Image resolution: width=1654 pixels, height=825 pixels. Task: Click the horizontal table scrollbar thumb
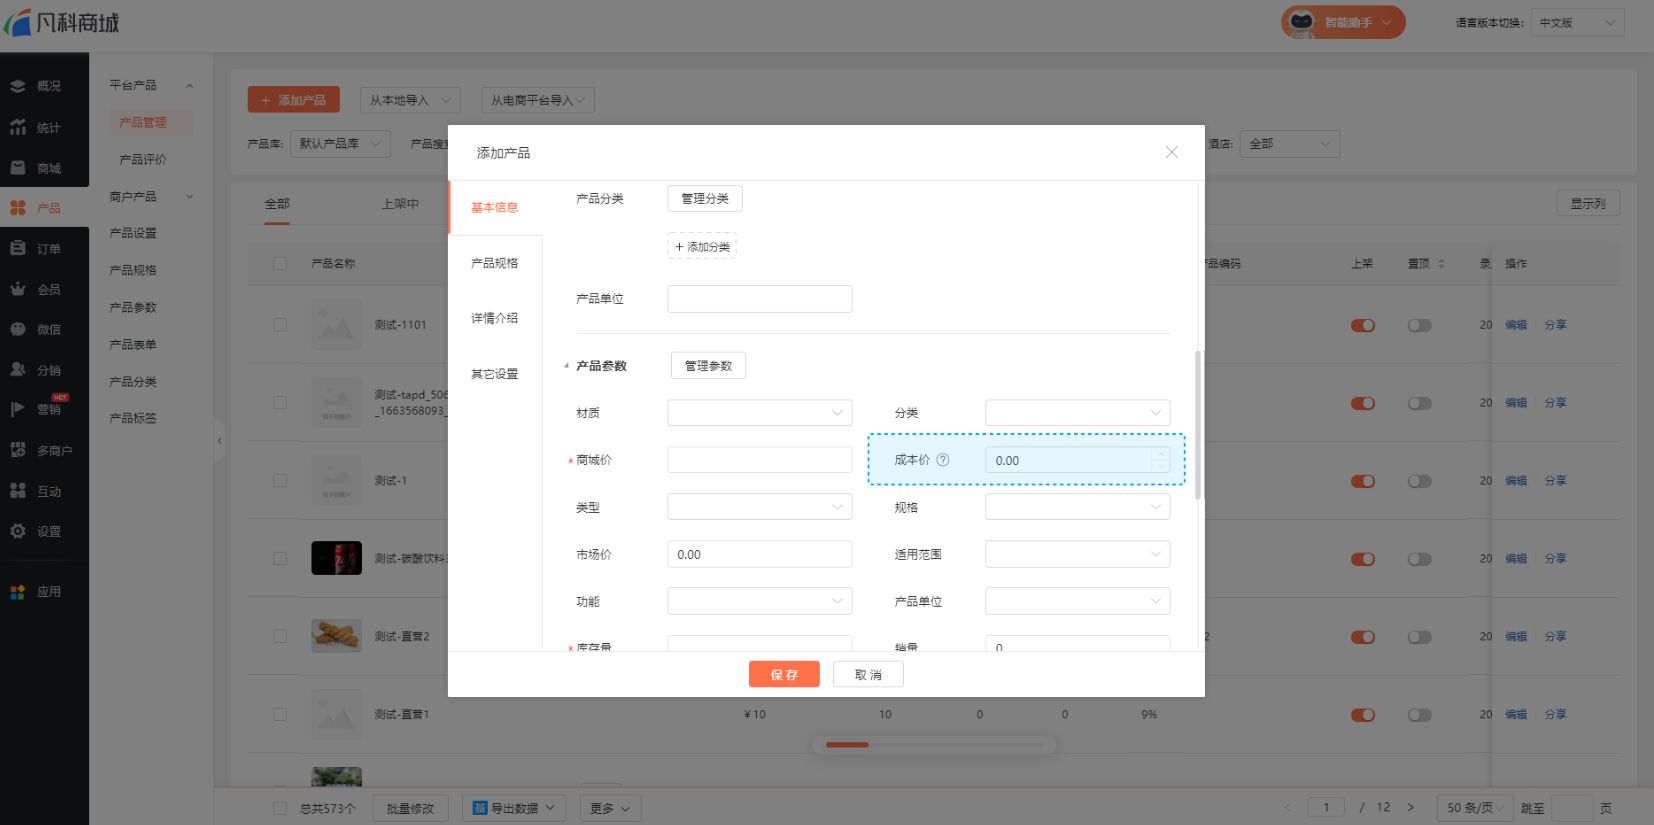[x=847, y=745]
